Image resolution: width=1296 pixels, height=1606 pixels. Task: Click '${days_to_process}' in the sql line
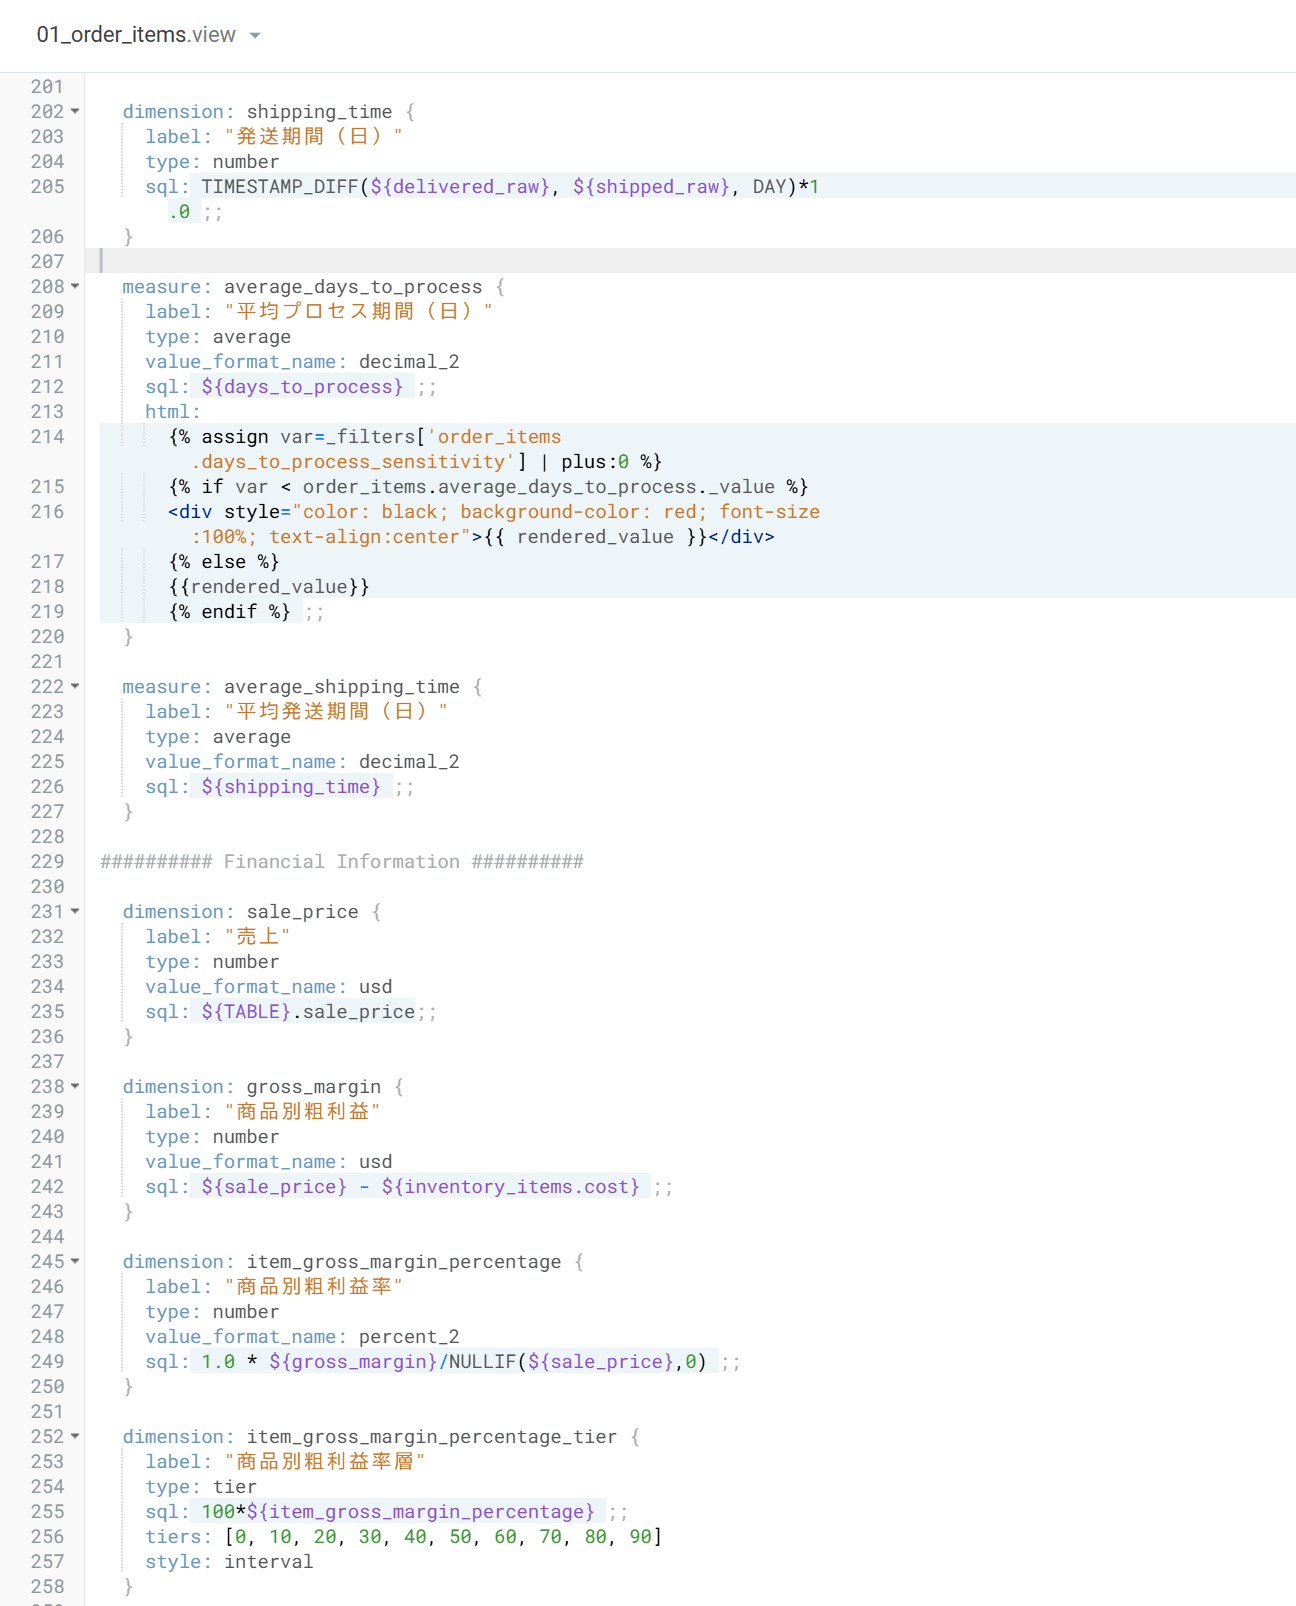pyautogui.click(x=303, y=386)
